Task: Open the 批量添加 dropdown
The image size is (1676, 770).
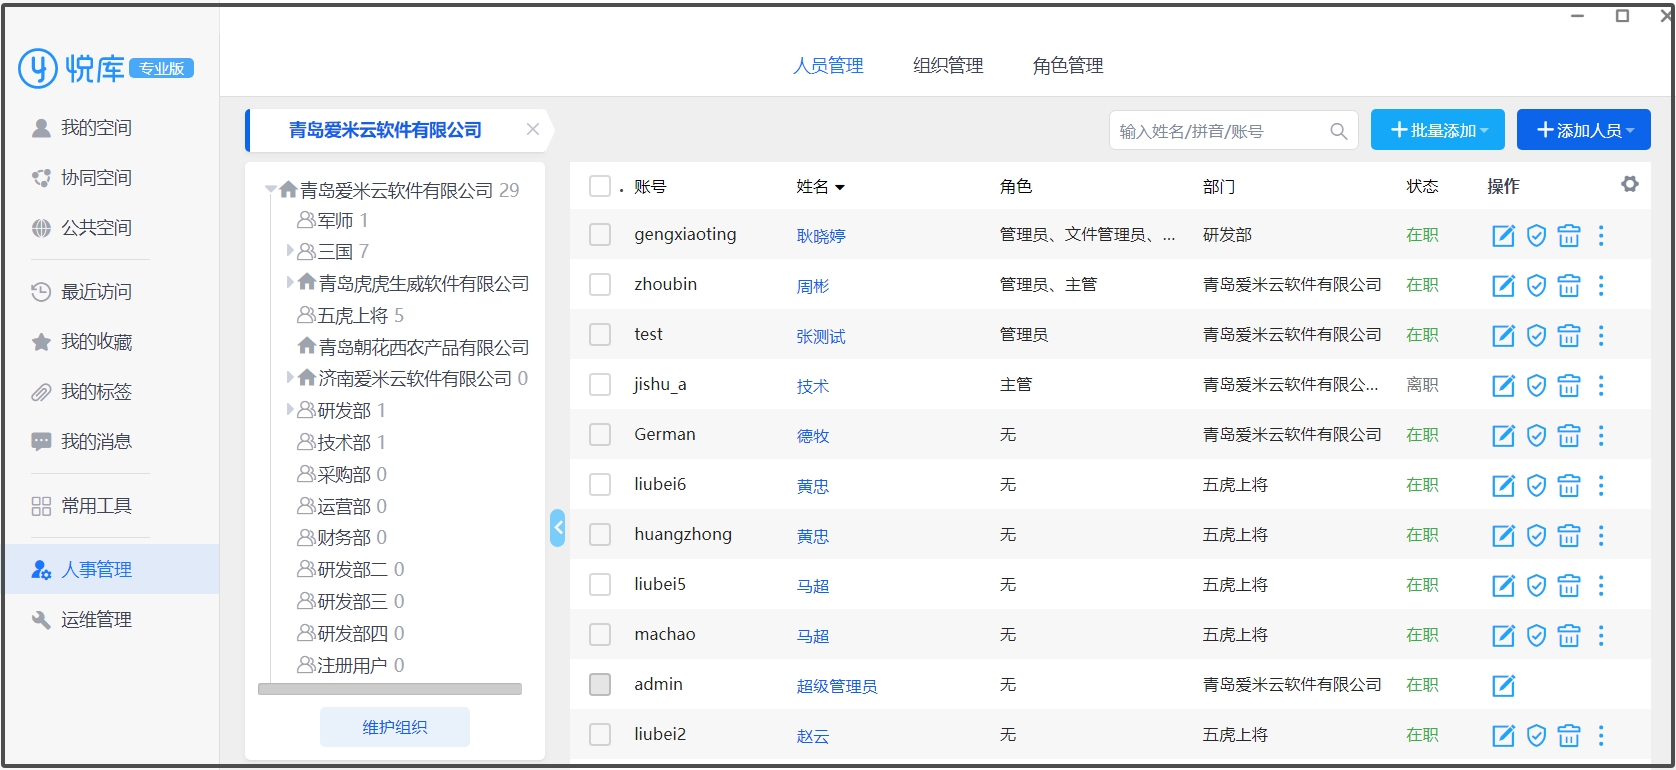Action: 1437,131
